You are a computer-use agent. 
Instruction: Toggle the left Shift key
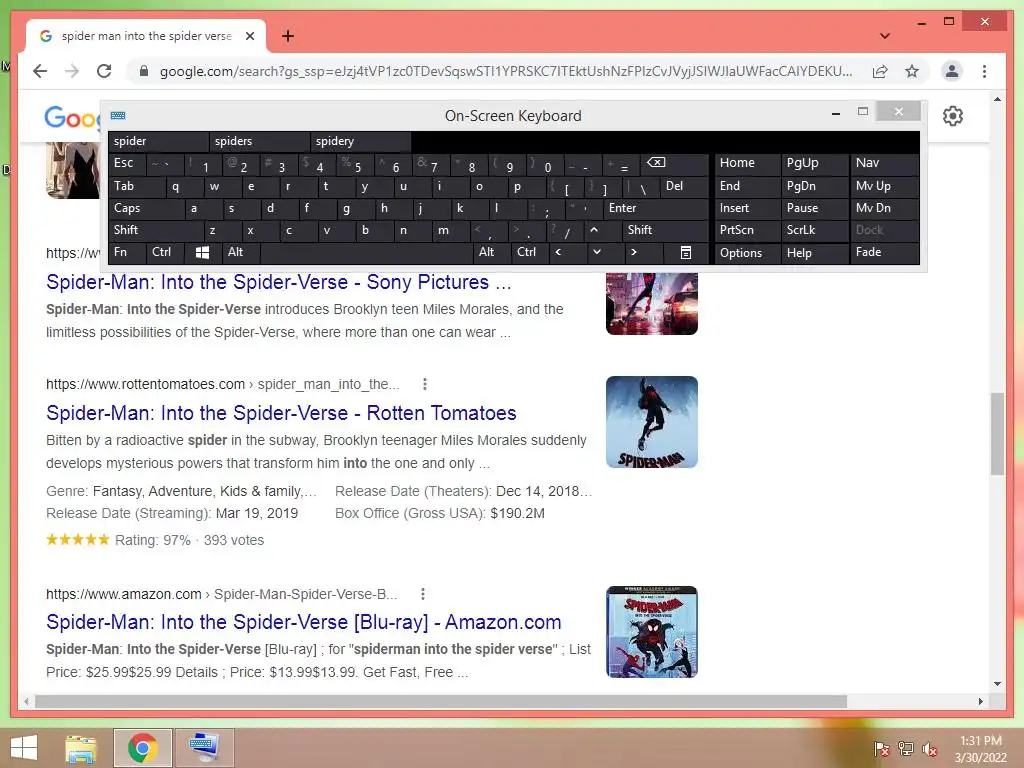tap(155, 230)
